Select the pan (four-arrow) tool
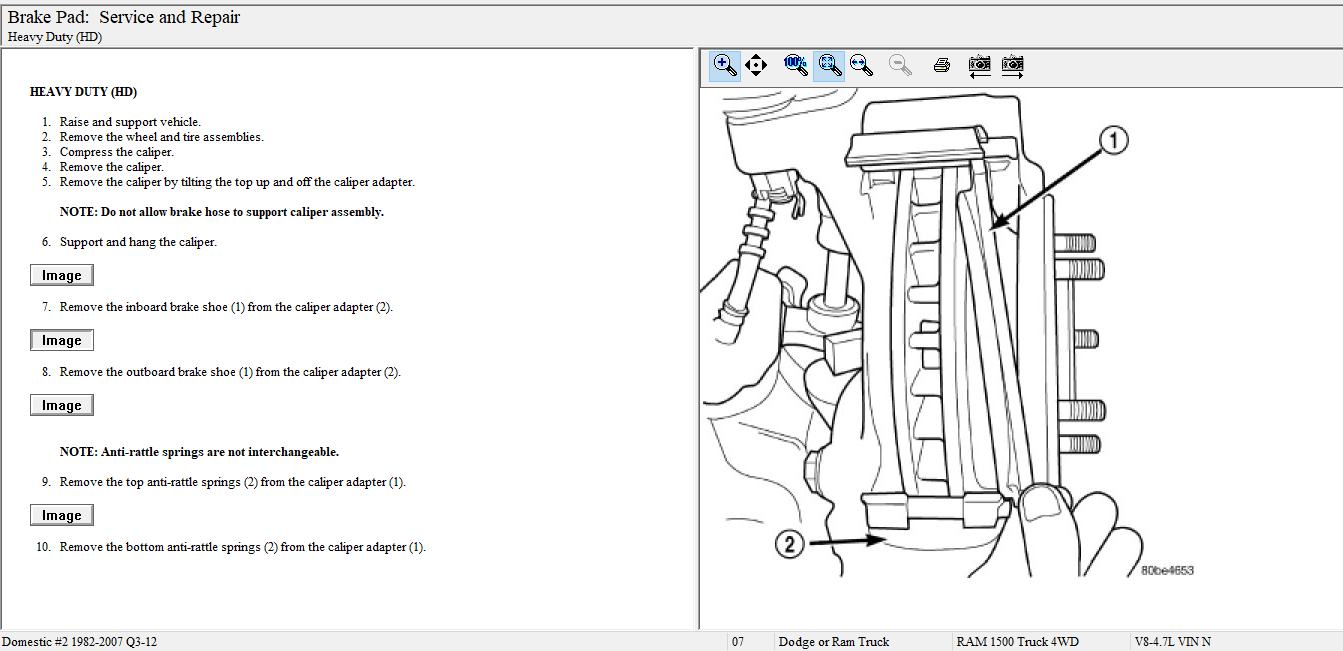Image resolution: width=1343 pixels, height=651 pixels. [756, 66]
